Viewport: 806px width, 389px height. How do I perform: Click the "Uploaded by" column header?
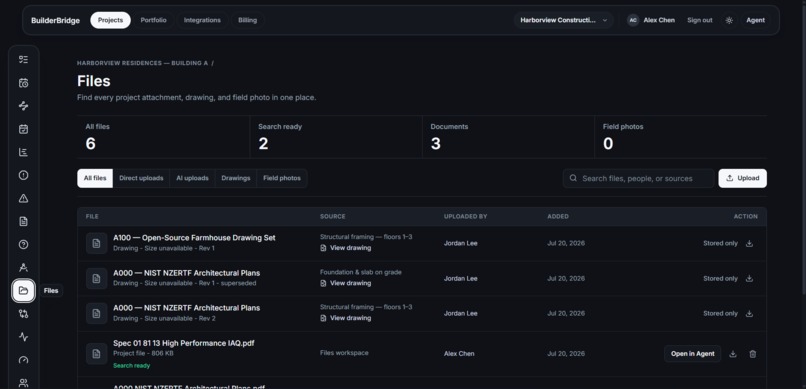465,217
